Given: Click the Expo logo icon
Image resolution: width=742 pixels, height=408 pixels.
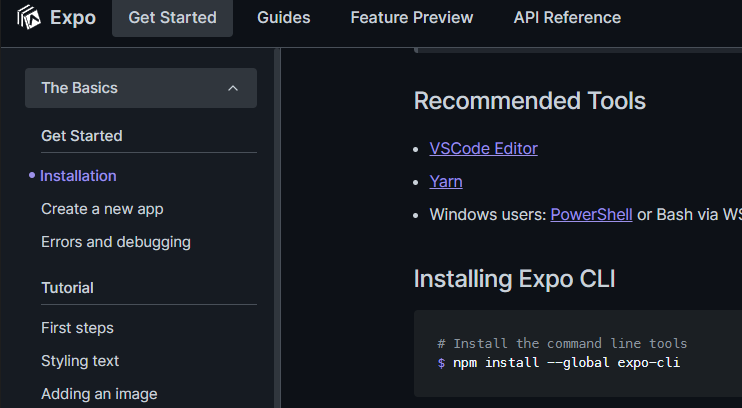Looking at the screenshot, I should 28,18.
